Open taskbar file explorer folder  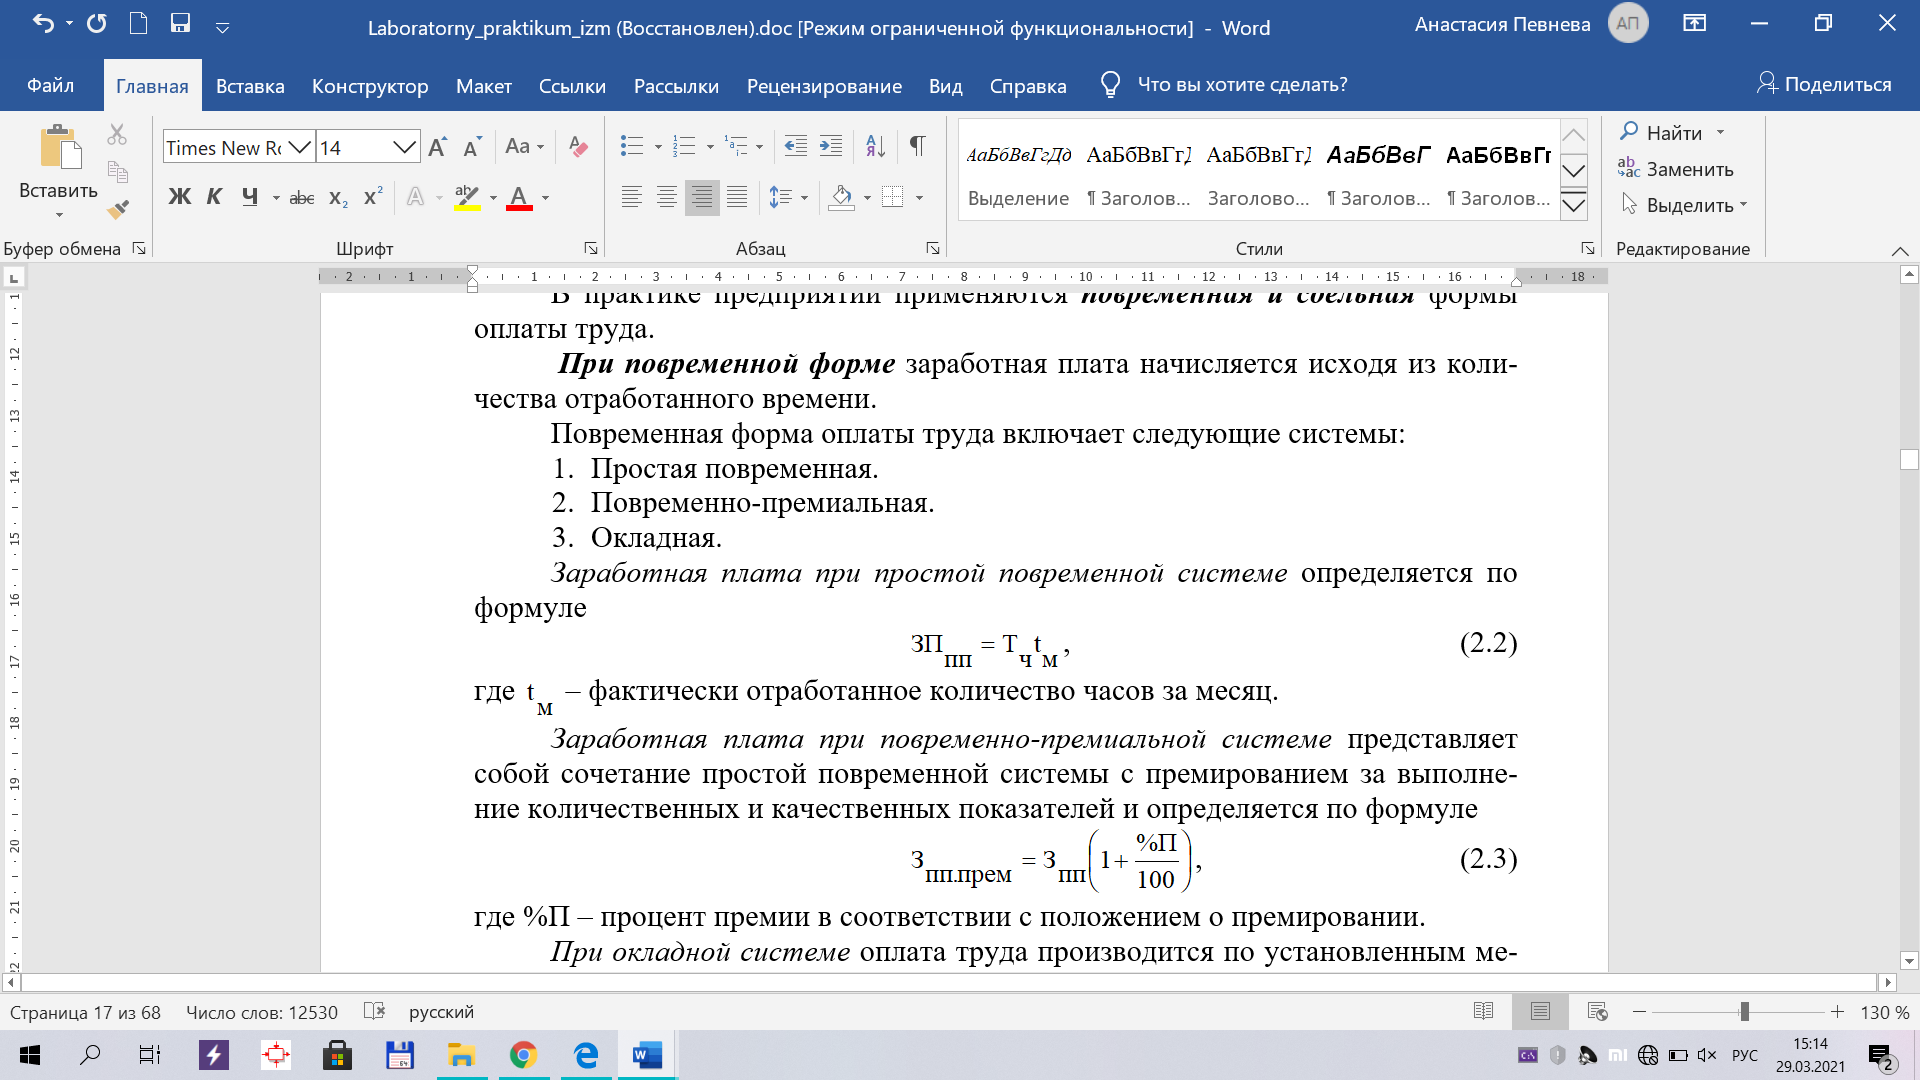tap(460, 1054)
